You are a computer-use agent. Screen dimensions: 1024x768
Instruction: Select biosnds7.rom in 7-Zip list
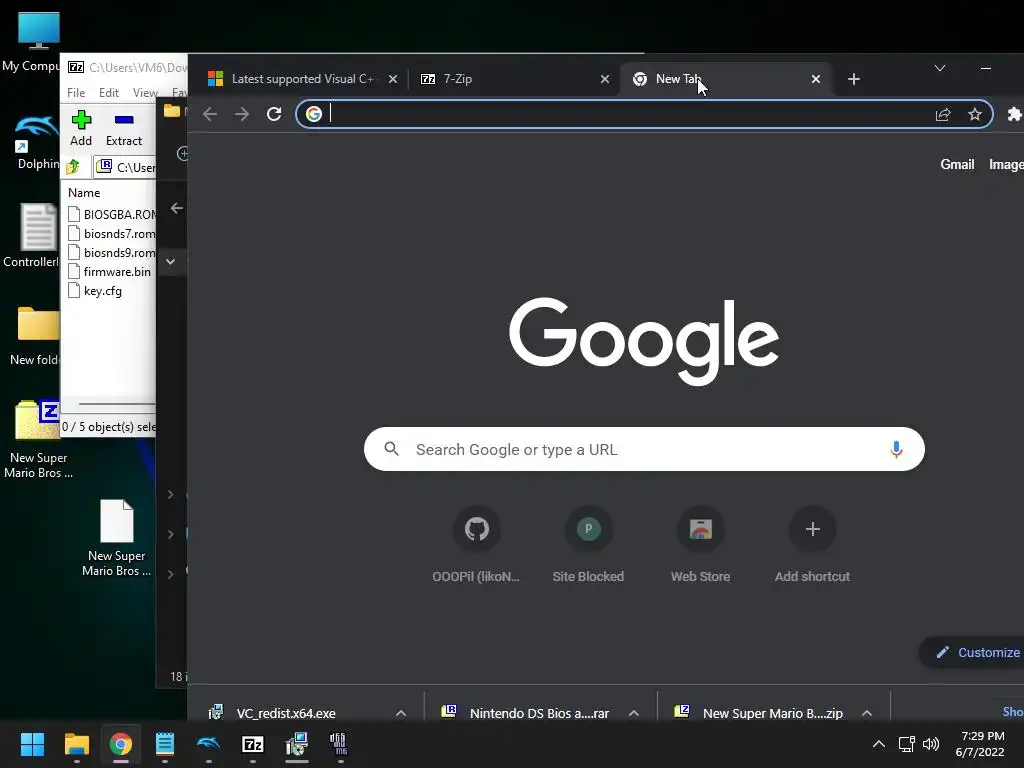coord(112,233)
